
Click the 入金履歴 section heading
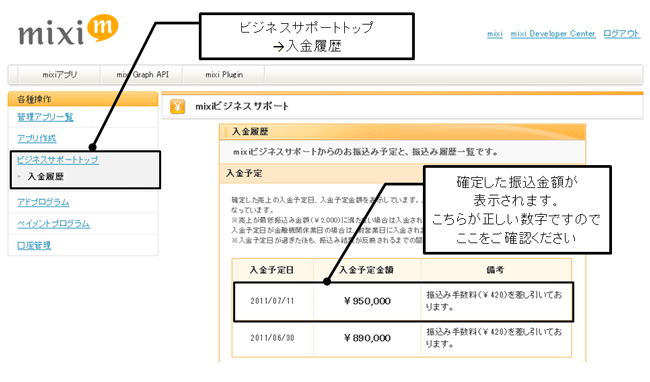pos(250,132)
